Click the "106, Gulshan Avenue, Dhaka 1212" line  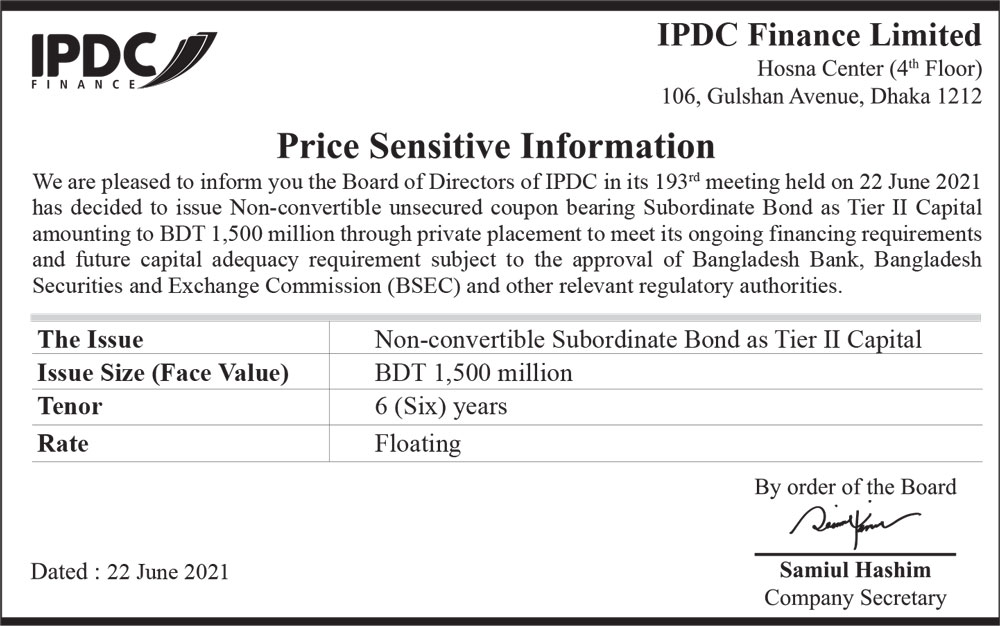(x=822, y=96)
